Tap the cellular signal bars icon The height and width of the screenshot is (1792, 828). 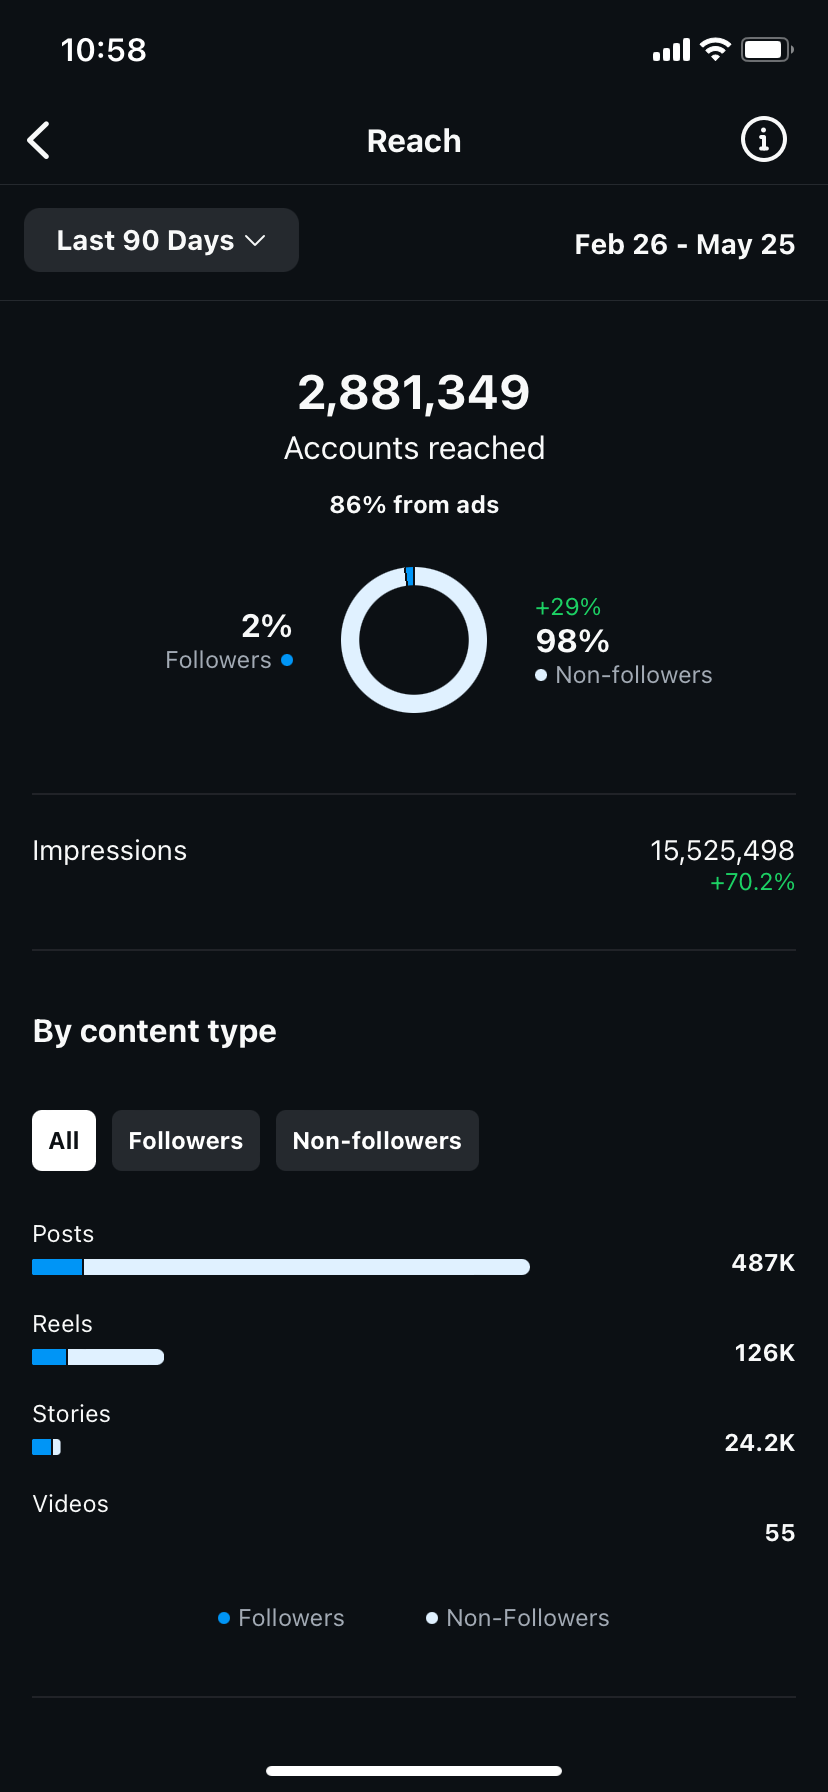point(671,50)
